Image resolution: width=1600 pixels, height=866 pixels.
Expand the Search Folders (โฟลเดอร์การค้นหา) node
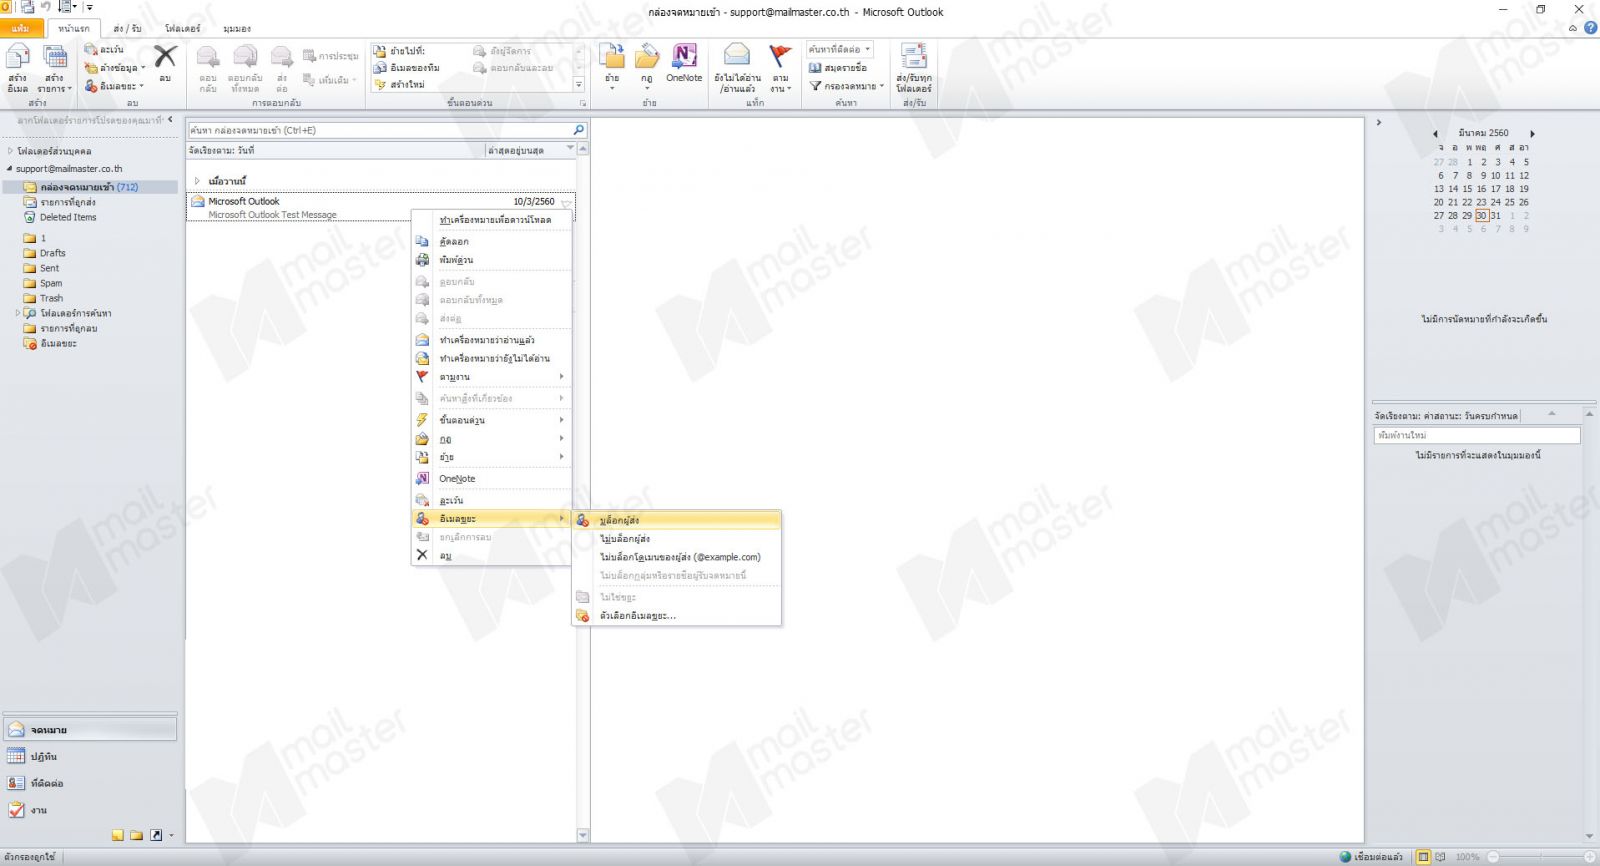tap(18, 313)
